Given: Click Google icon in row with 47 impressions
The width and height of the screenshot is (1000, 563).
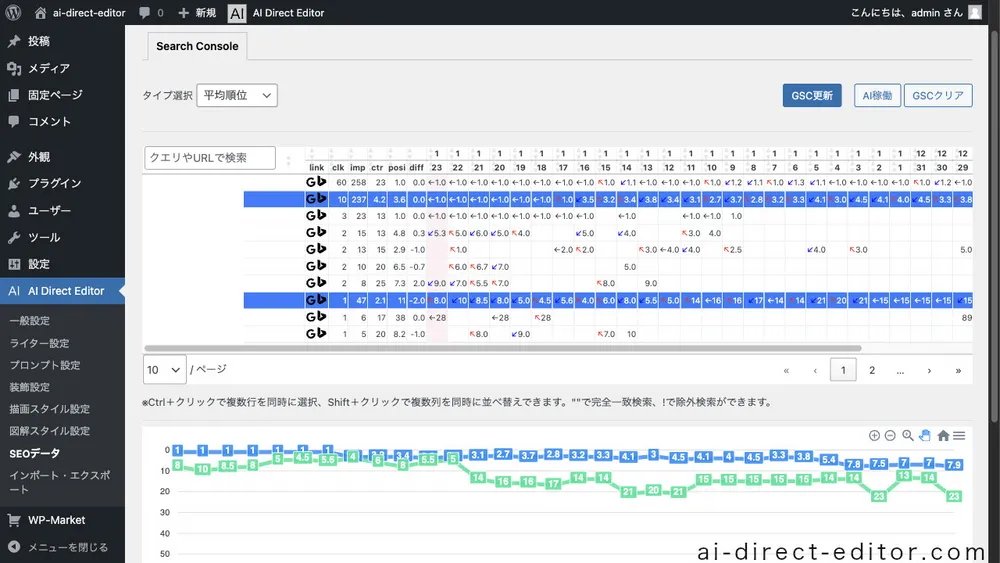Looking at the screenshot, I should pos(311,300).
